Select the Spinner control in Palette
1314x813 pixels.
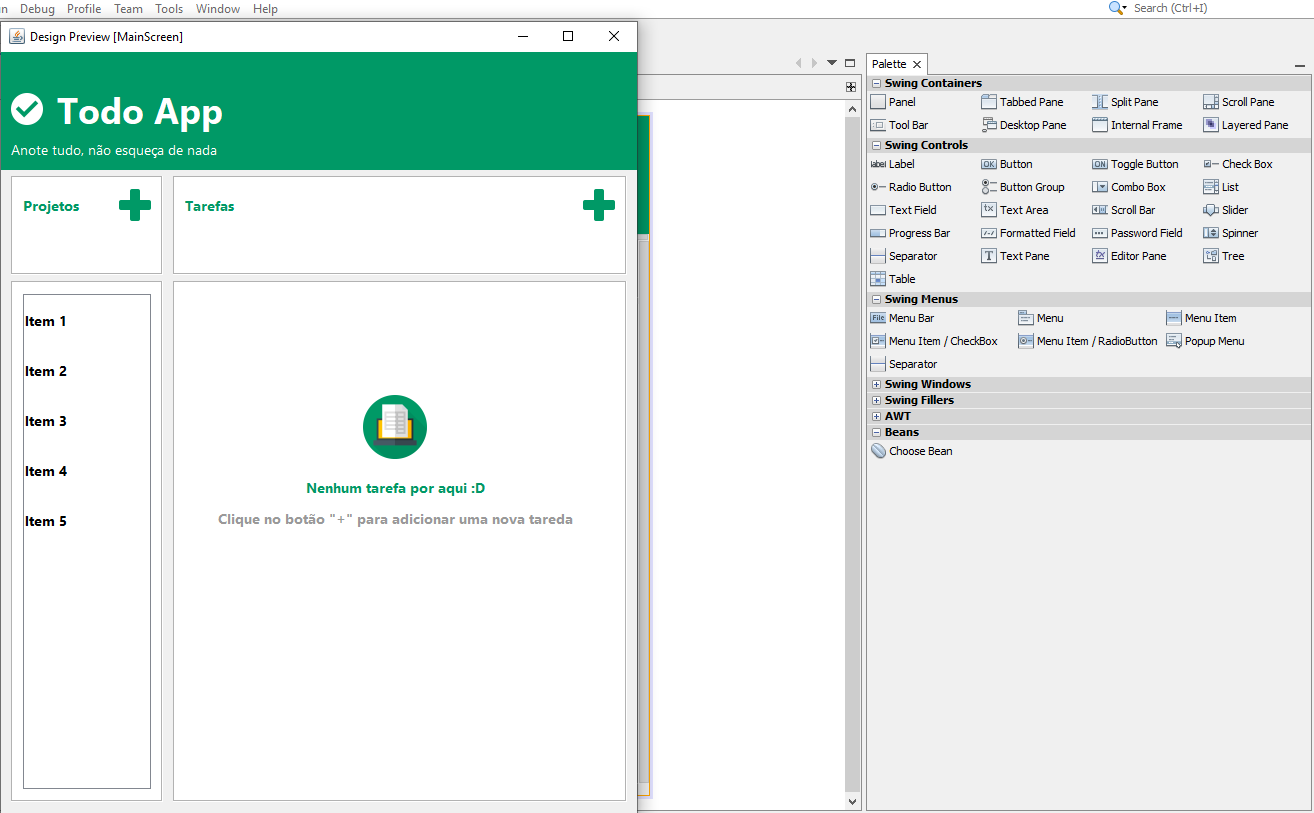pos(1231,233)
